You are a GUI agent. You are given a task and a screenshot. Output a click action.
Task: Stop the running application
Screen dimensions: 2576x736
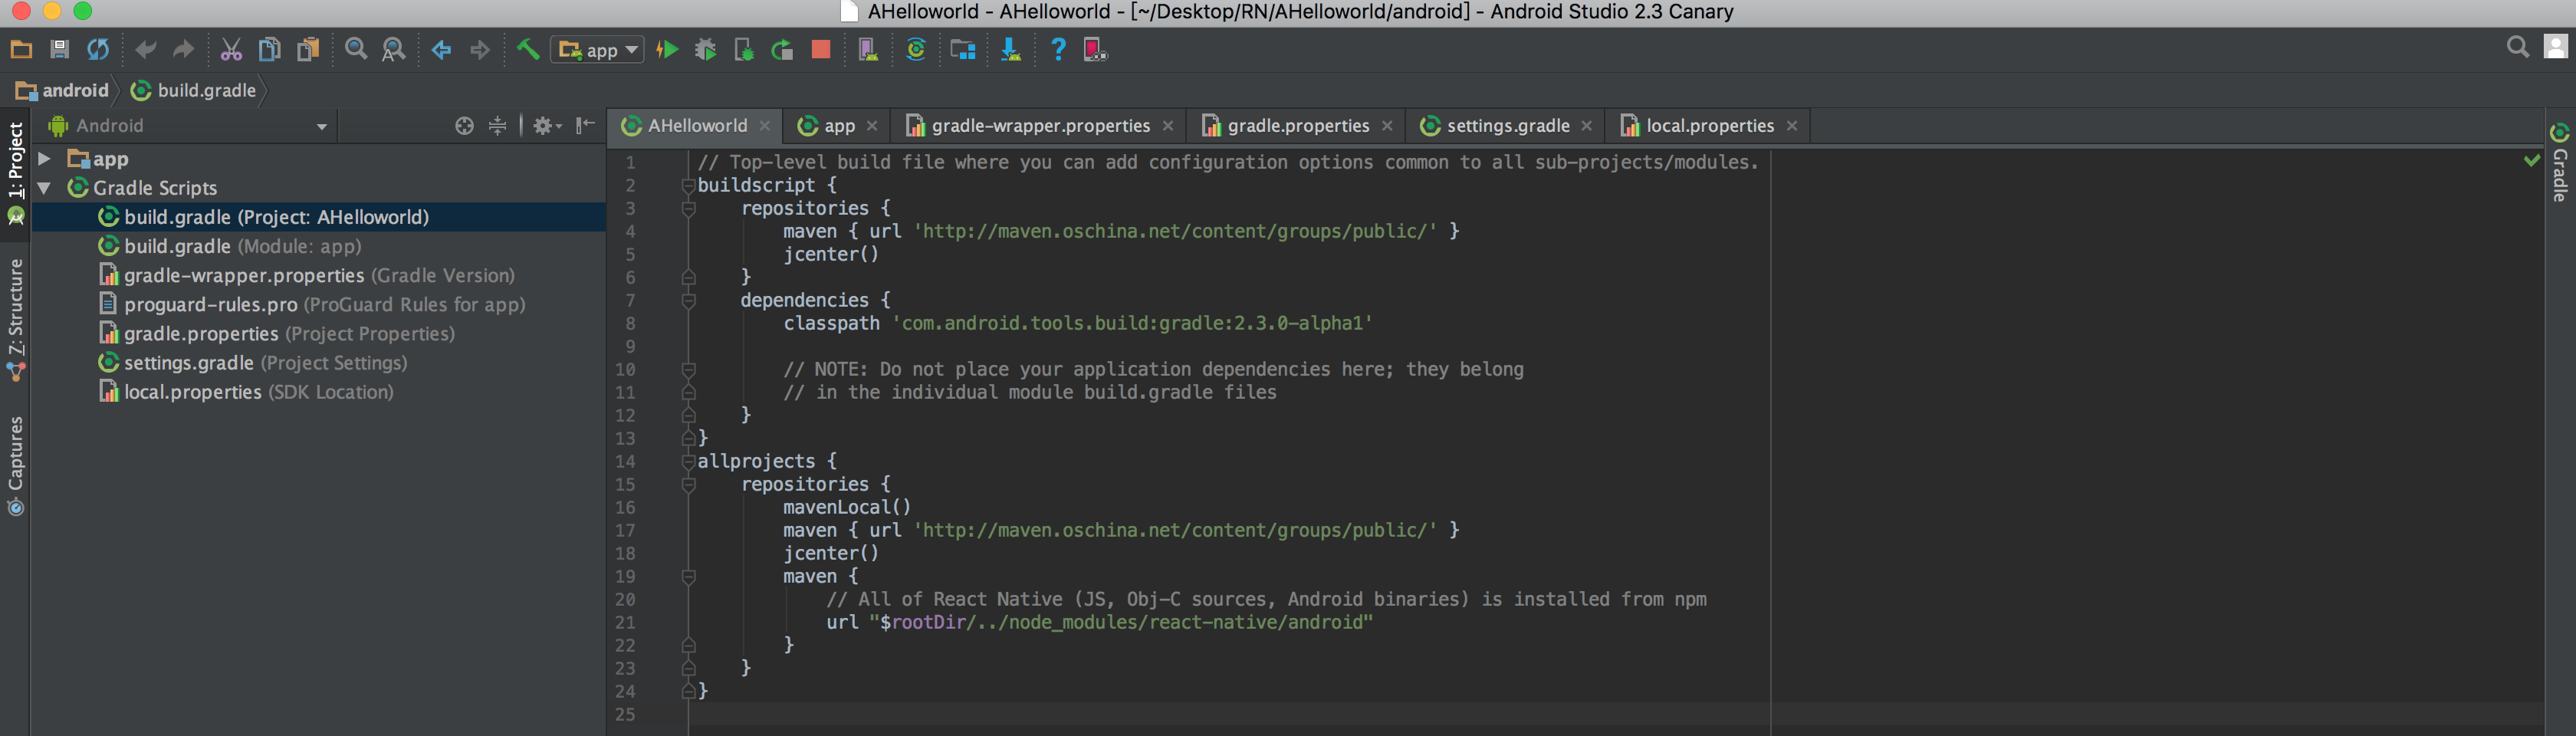pyautogui.click(x=820, y=48)
